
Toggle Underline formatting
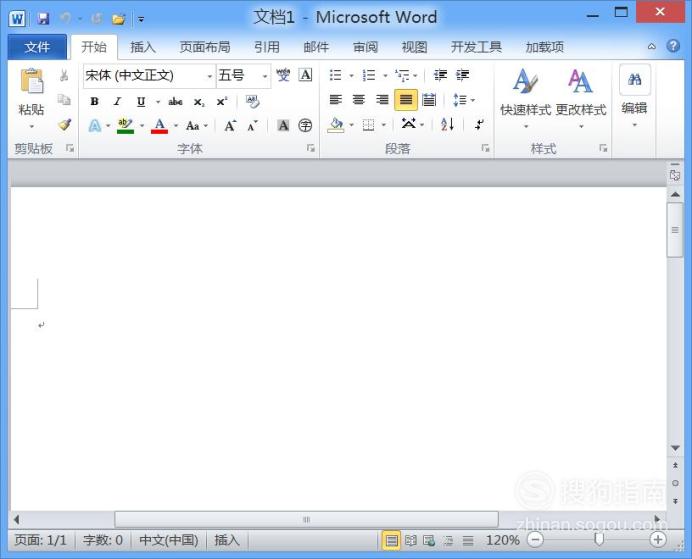[x=141, y=102]
